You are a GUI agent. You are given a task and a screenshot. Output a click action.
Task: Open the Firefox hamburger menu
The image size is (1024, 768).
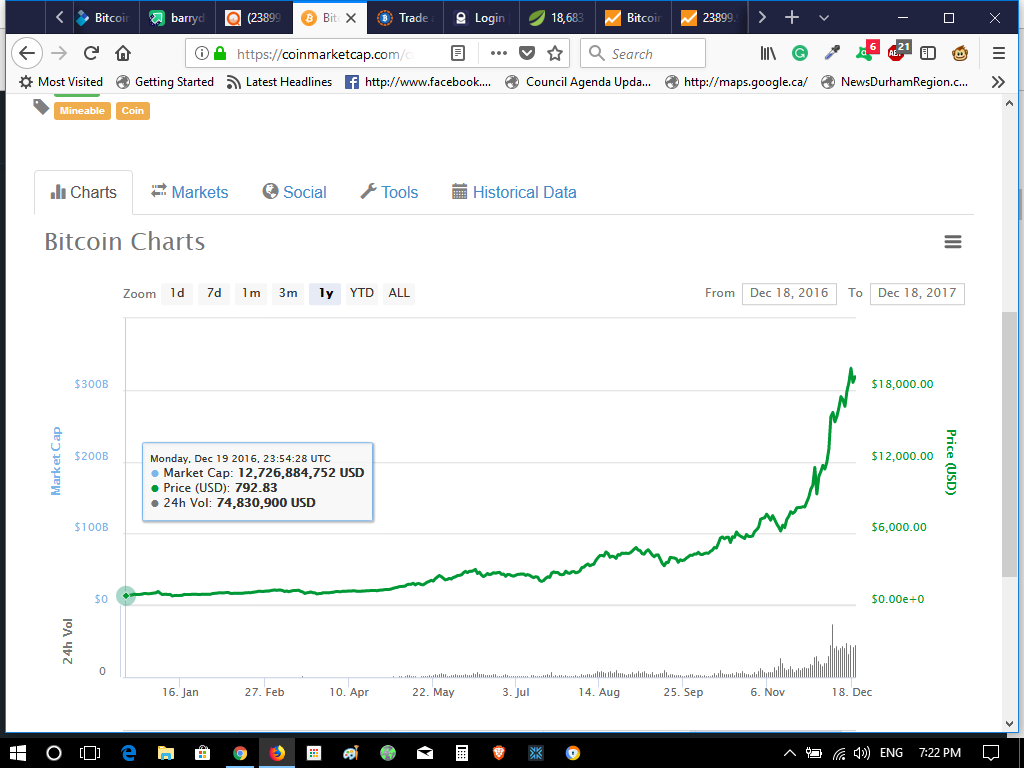click(999, 54)
